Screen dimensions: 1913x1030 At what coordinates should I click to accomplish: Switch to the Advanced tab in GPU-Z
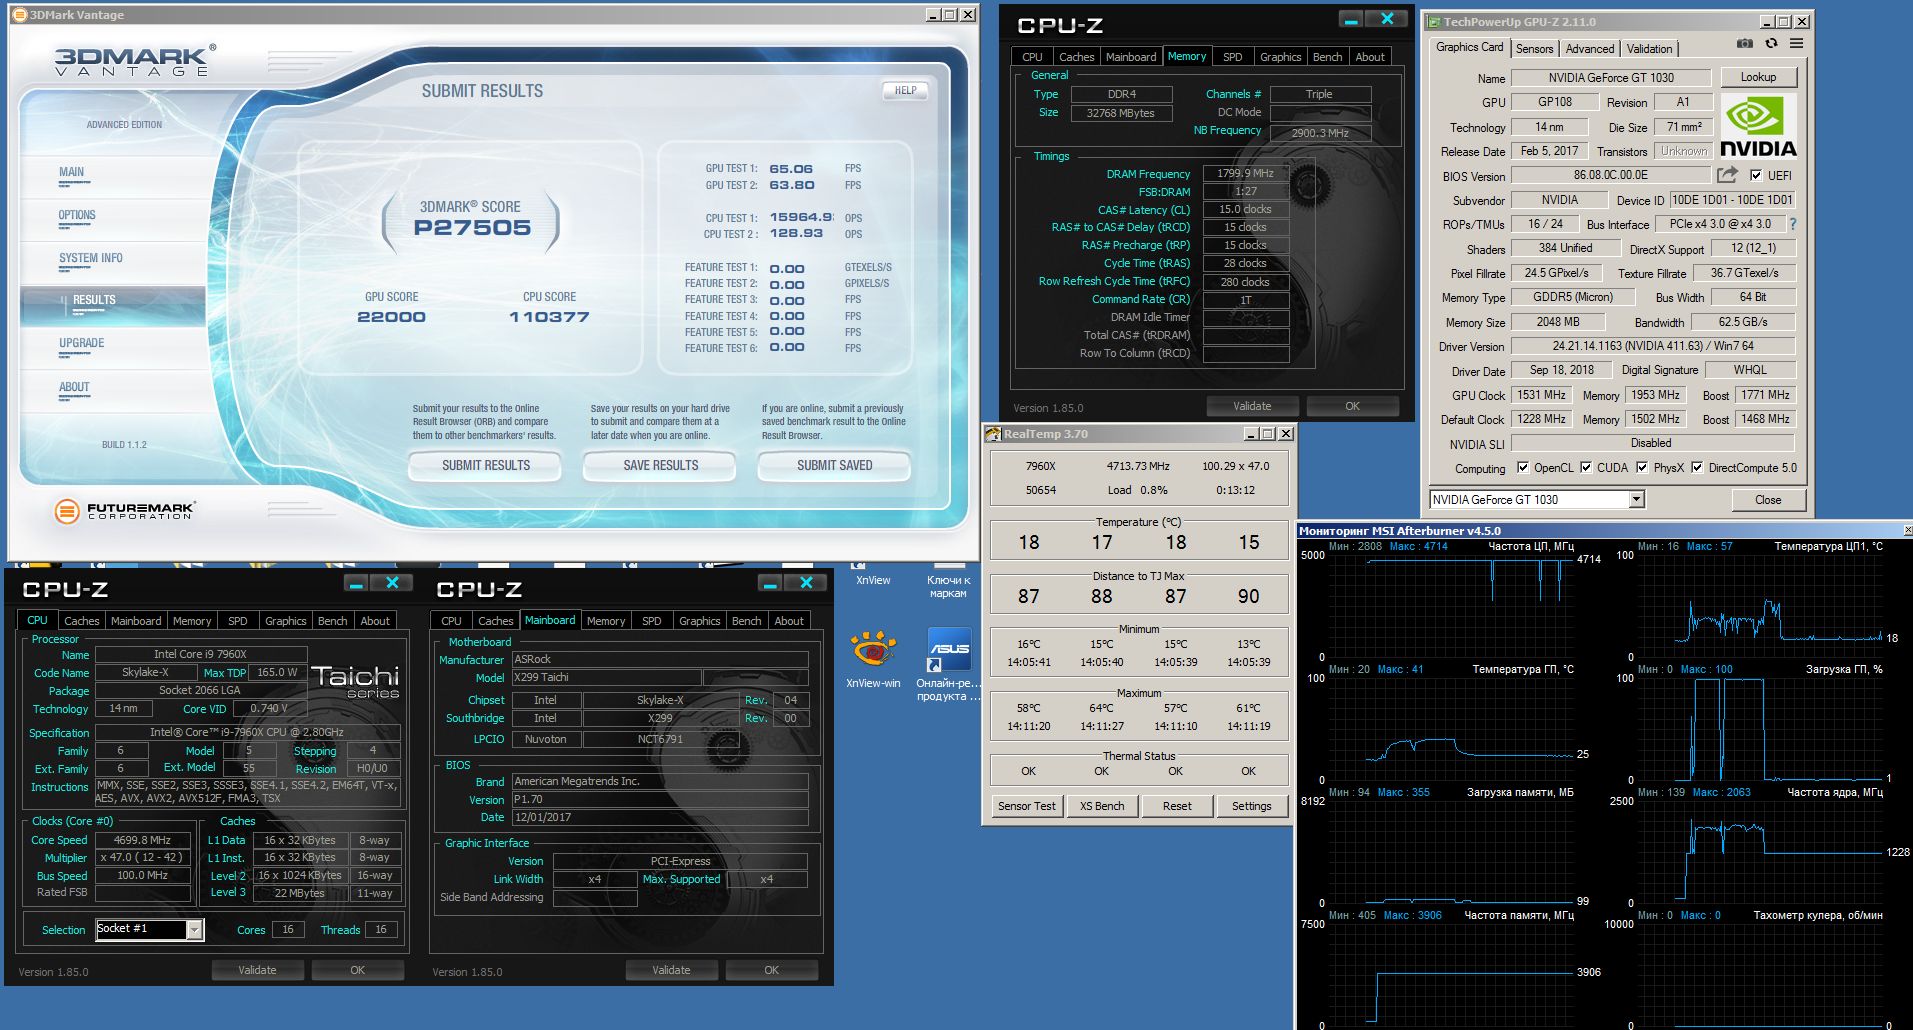coord(1589,49)
